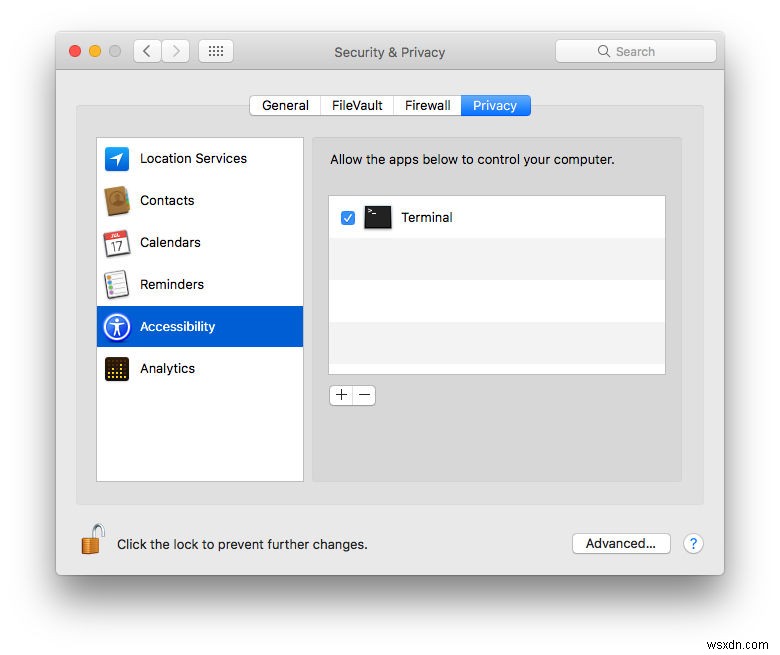Click the Analytics grid icon
The image size is (780, 655).
117,369
